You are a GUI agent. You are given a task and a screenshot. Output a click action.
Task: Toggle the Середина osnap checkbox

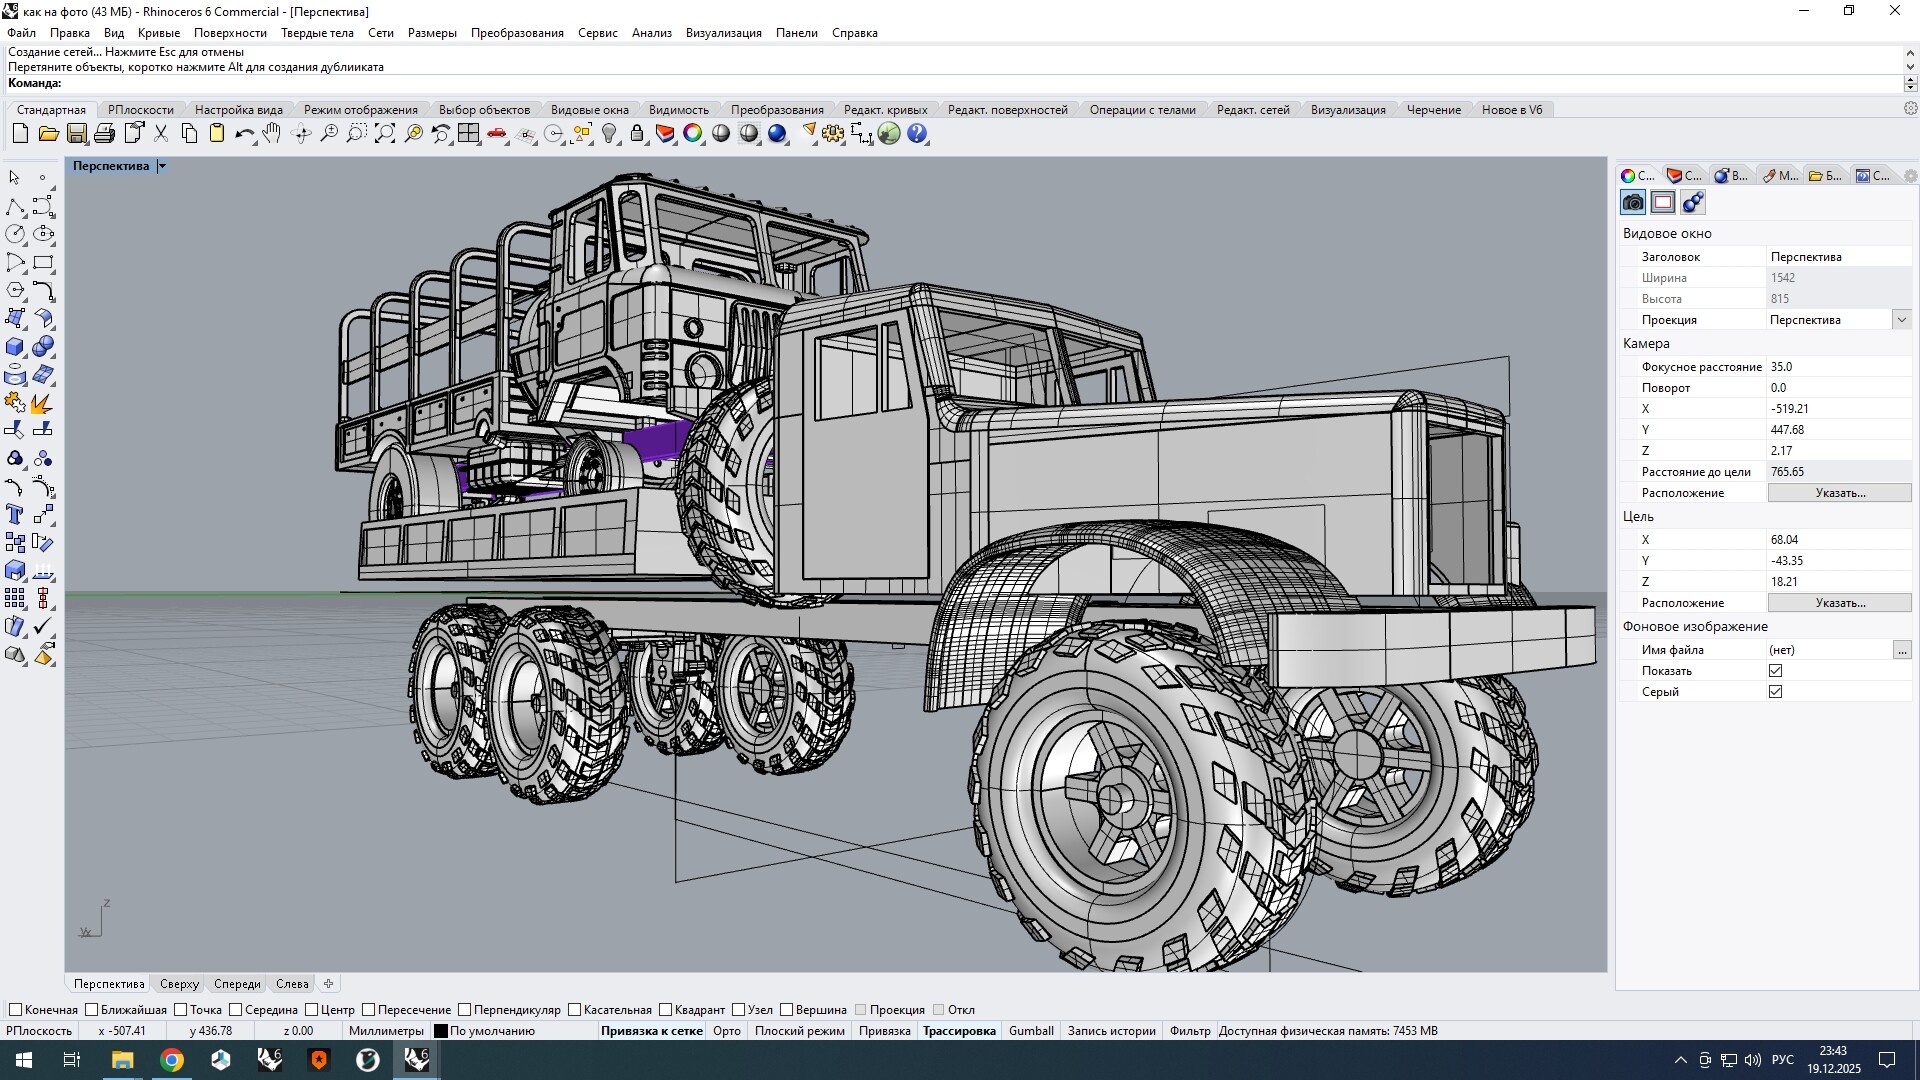click(236, 1010)
